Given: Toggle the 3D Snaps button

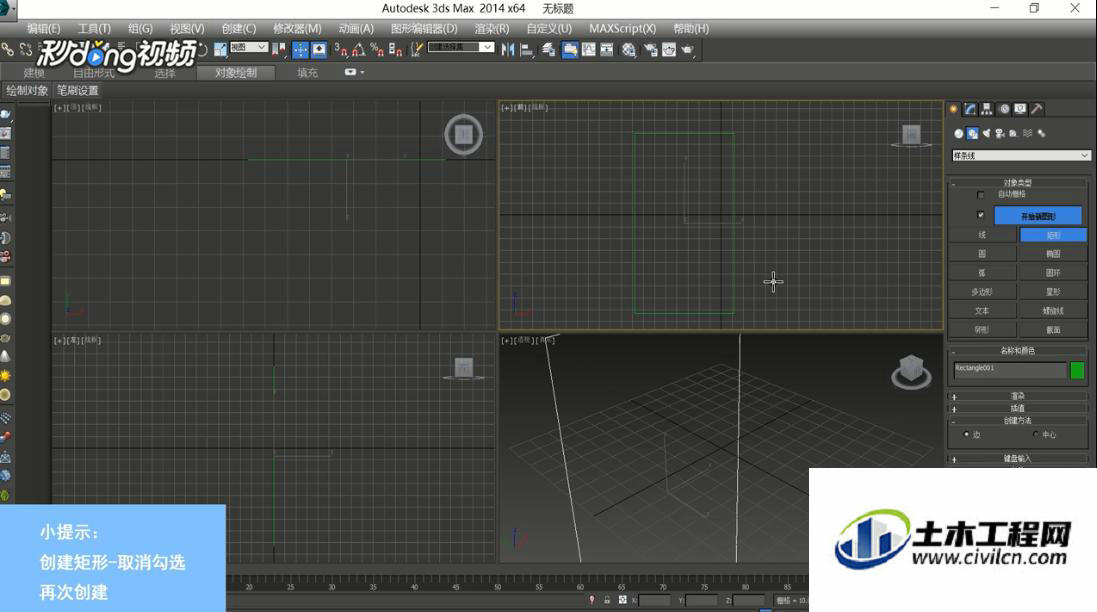Looking at the screenshot, I should (x=341, y=49).
